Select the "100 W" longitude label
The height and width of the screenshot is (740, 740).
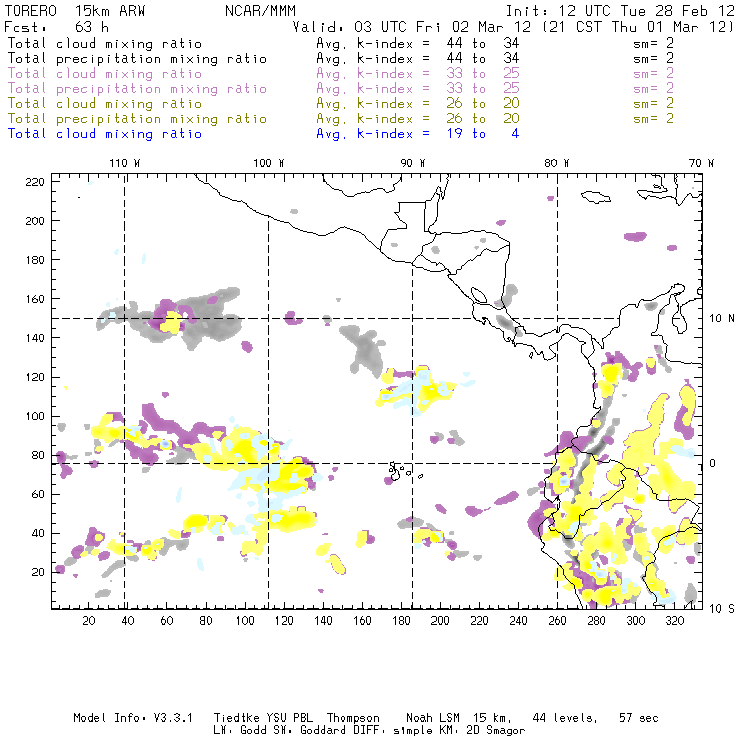pyautogui.click(x=269, y=163)
